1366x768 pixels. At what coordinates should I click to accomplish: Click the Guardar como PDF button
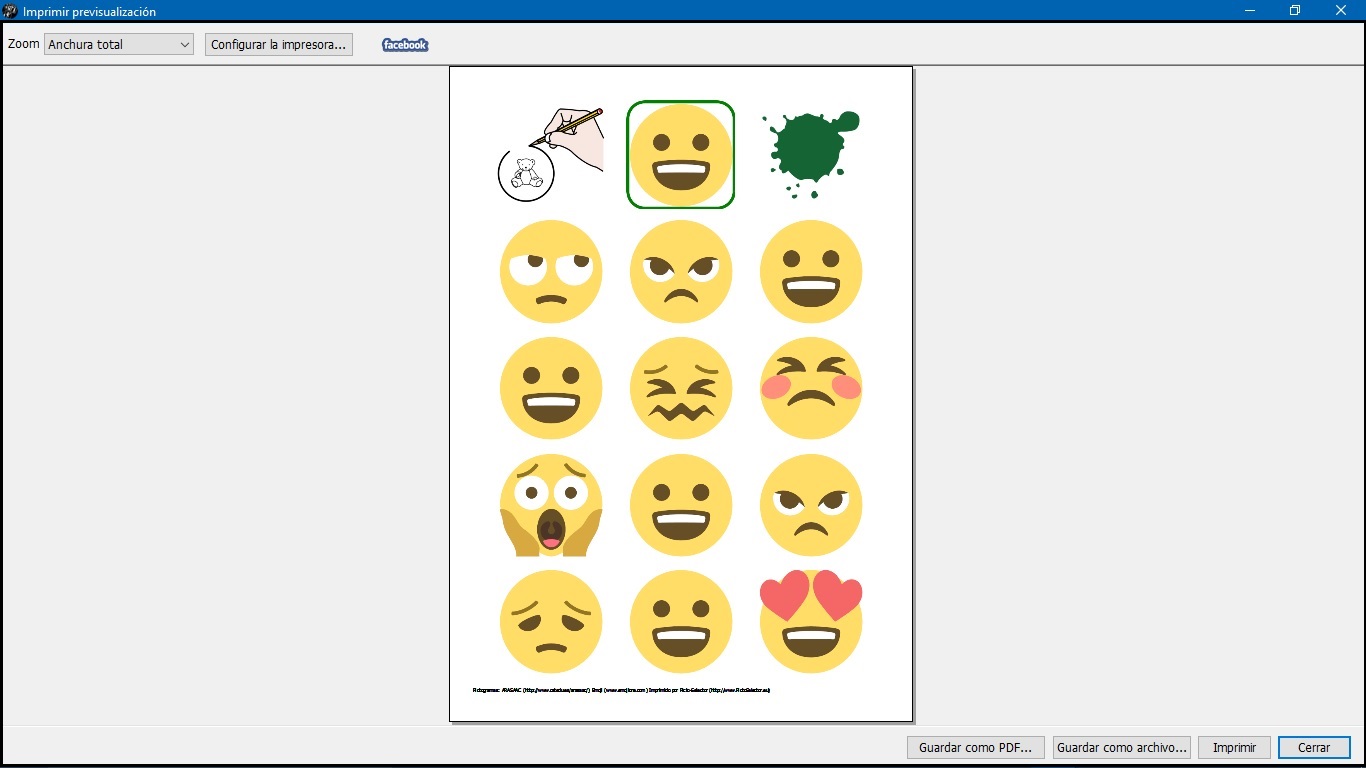[x=975, y=747]
